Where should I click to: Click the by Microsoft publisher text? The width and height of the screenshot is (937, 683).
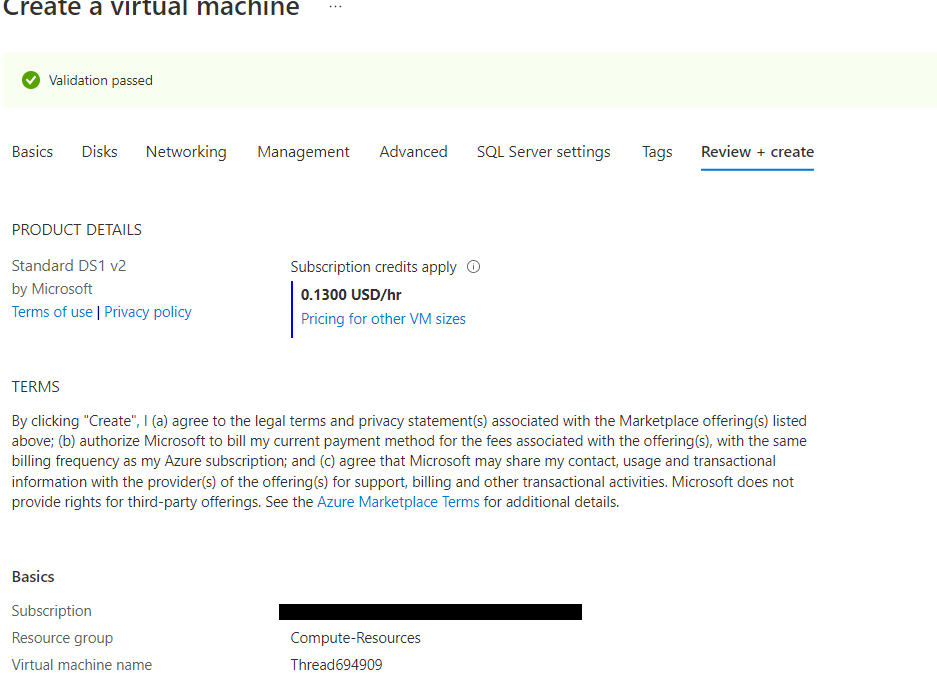click(52, 289)
